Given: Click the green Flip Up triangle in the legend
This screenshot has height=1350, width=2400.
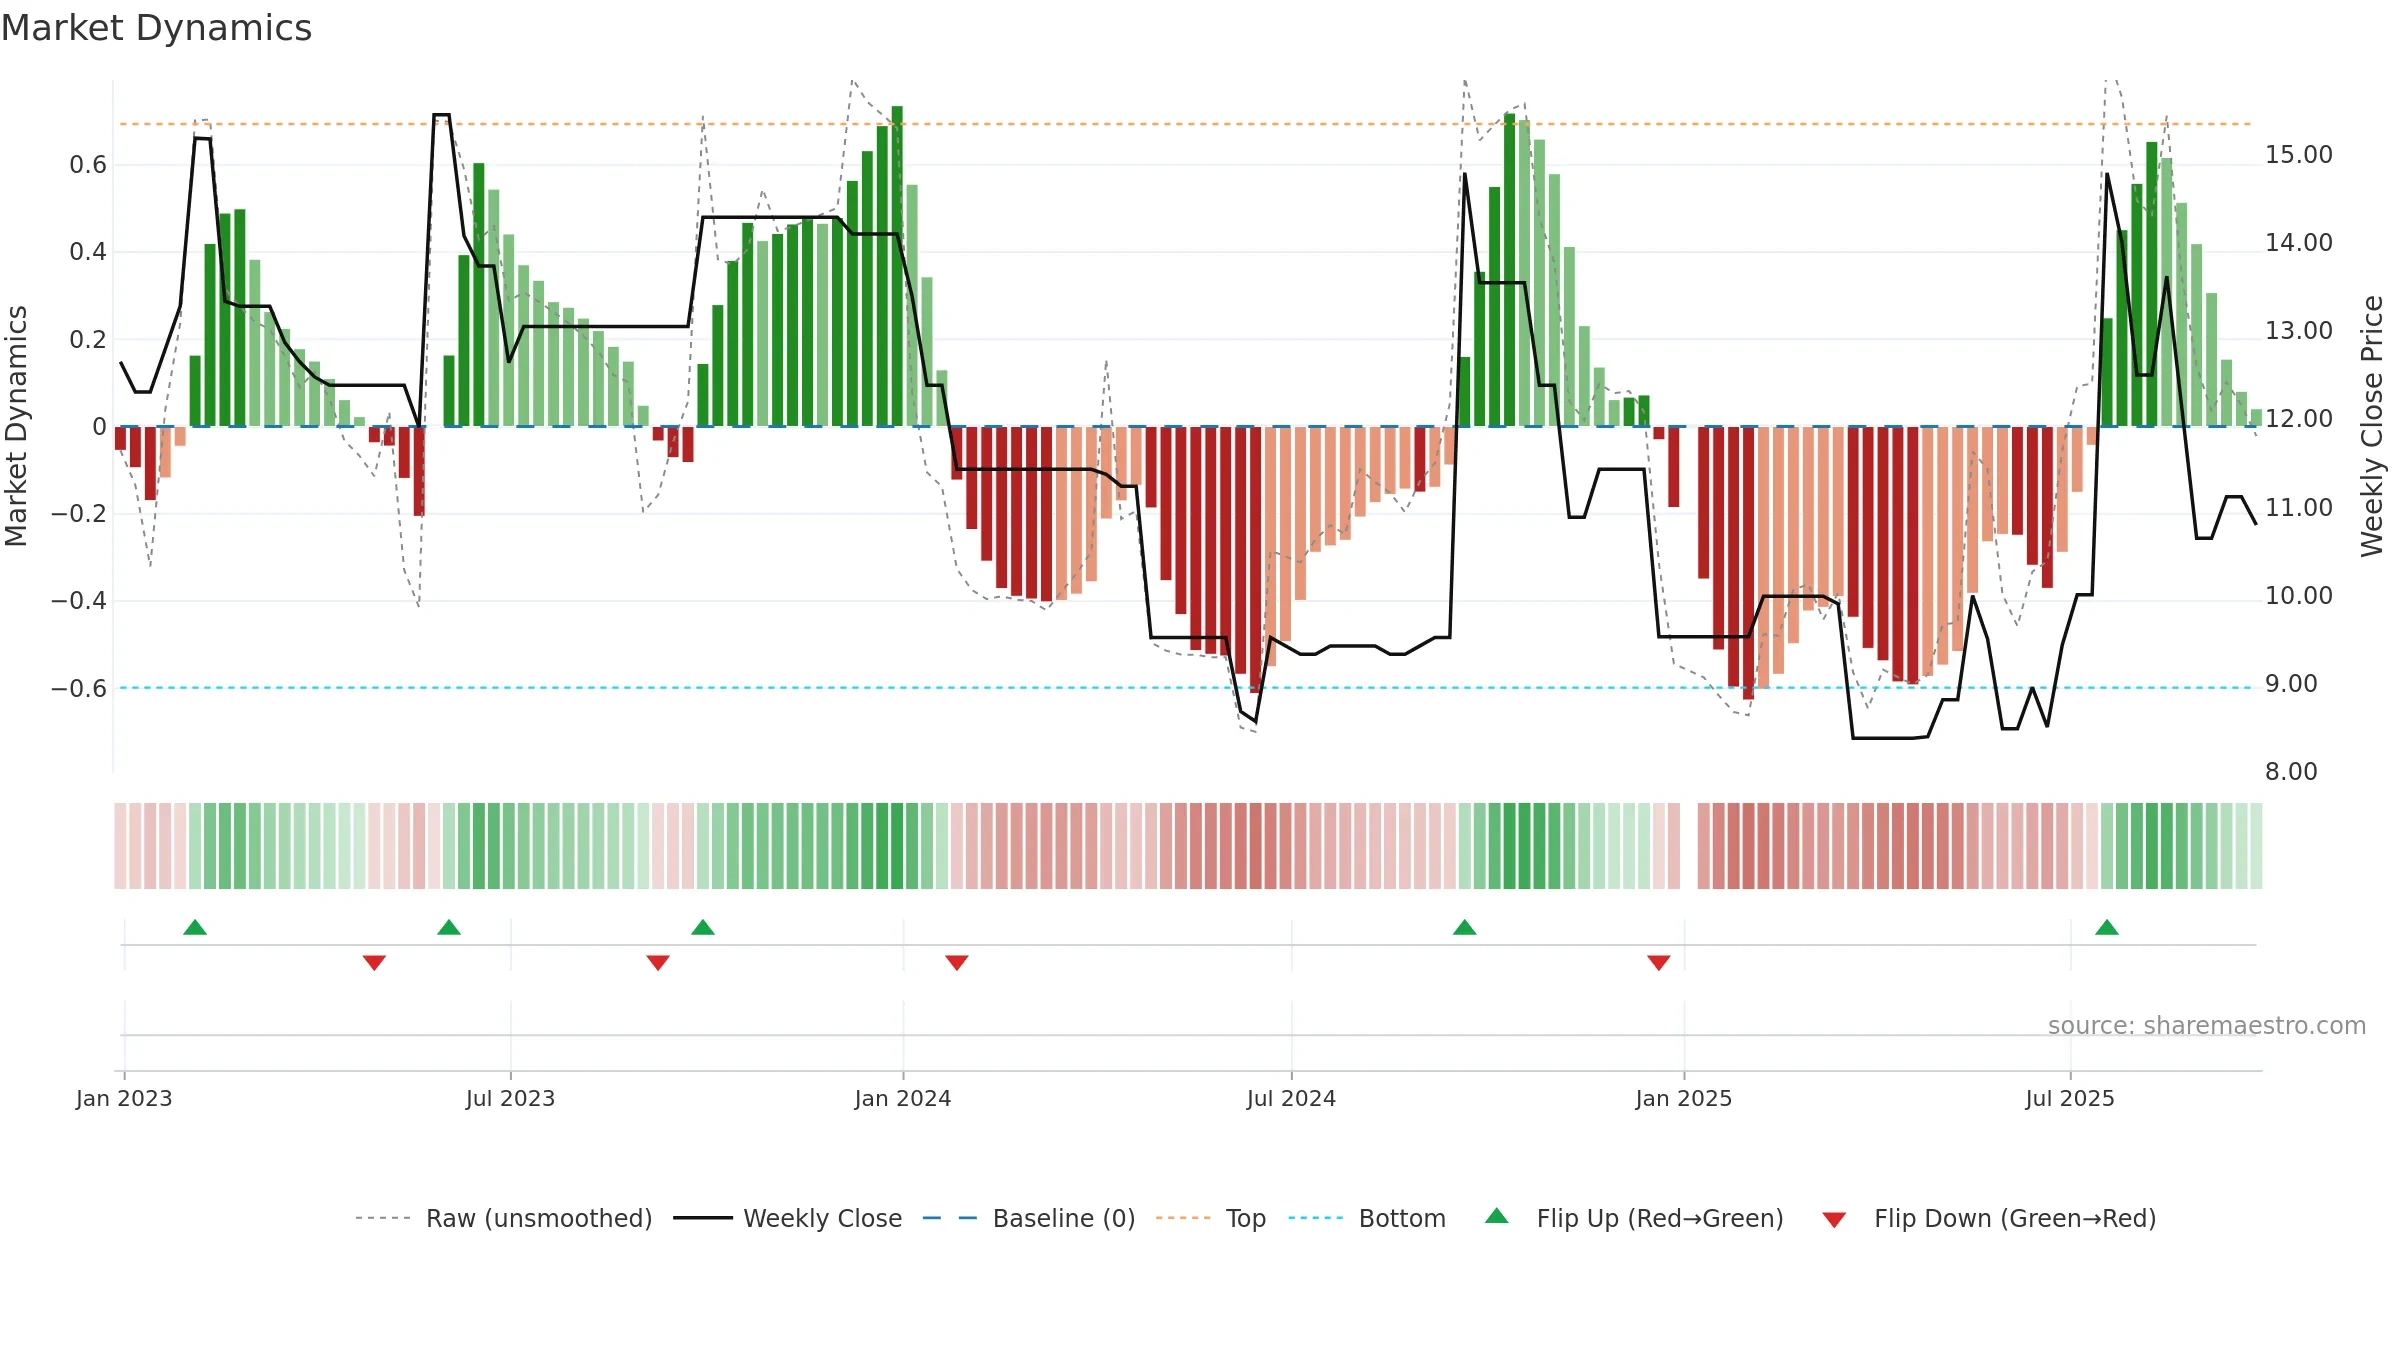Looking at the screenshot, I should [1496, 1216].
